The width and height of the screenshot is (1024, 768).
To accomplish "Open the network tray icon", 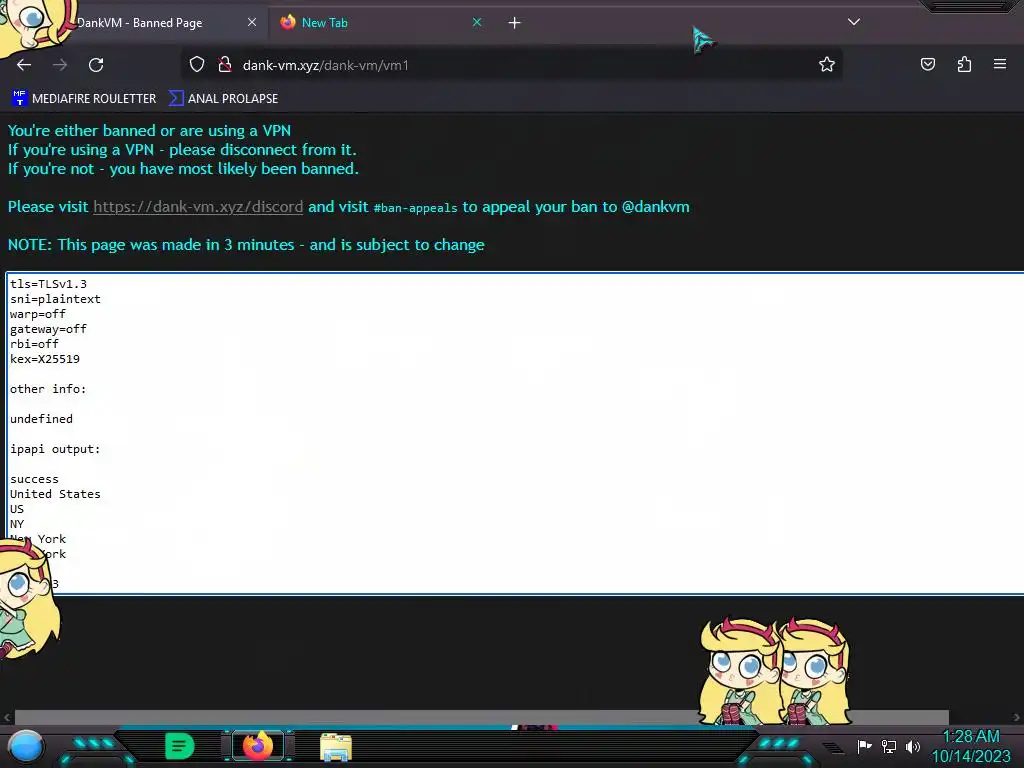I will click(889, 746).
